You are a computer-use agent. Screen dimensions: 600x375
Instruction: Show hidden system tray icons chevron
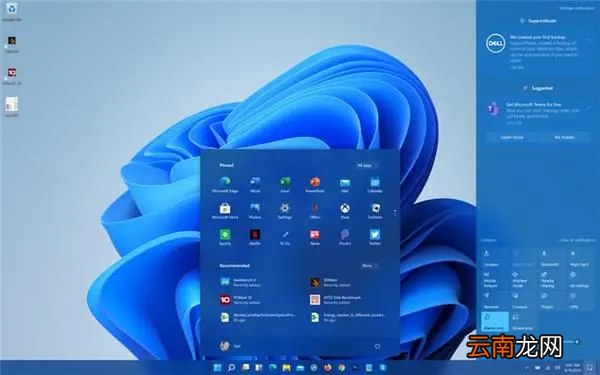tap(527, 368)
